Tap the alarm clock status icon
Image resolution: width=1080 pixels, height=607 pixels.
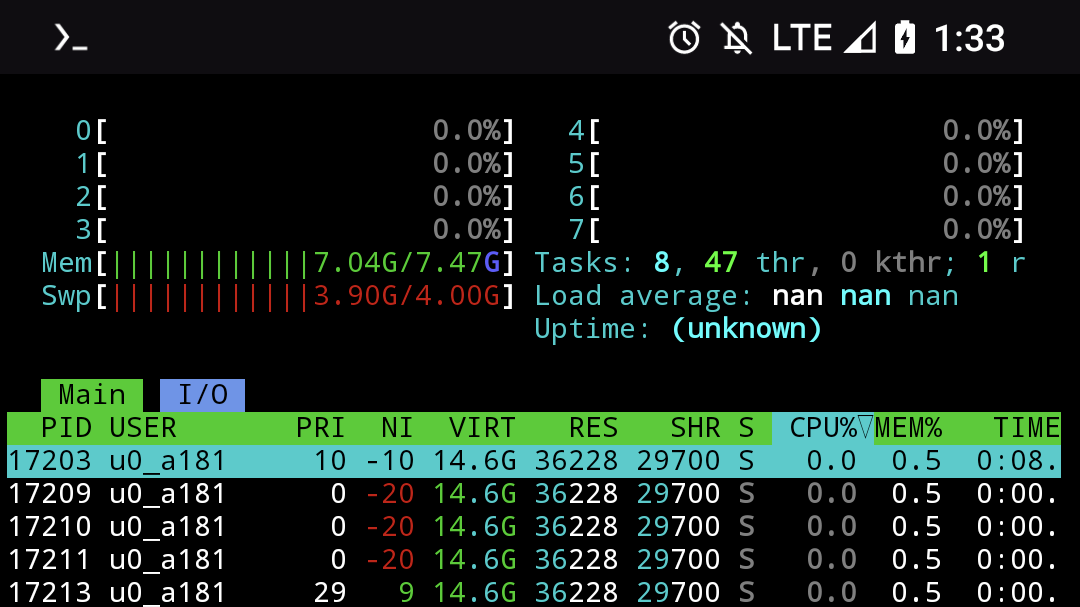(685, 38)
